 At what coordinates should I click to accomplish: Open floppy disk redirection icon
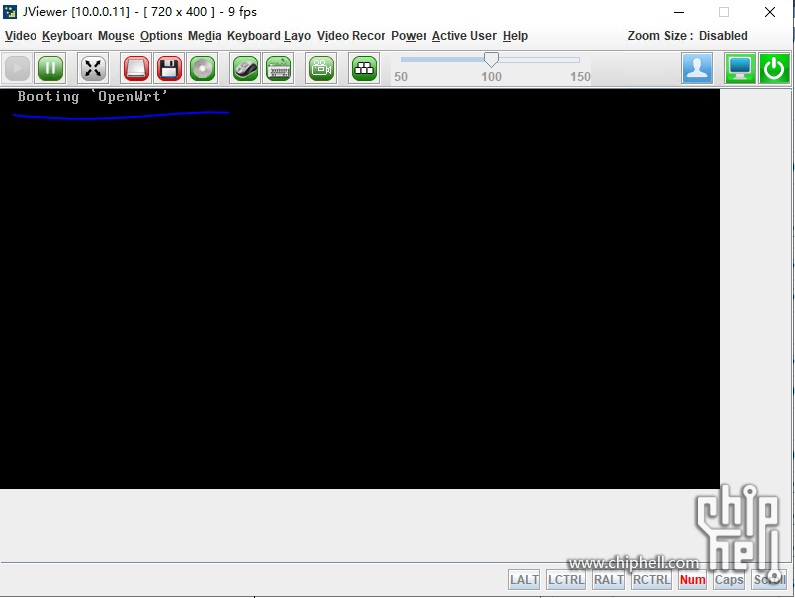click(169, 68)
